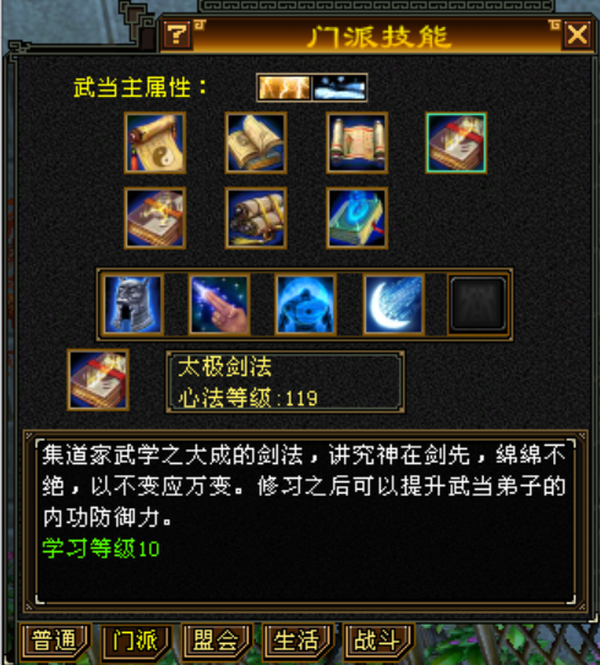Activate the crescent moon skill

click(x=393, y=304)
